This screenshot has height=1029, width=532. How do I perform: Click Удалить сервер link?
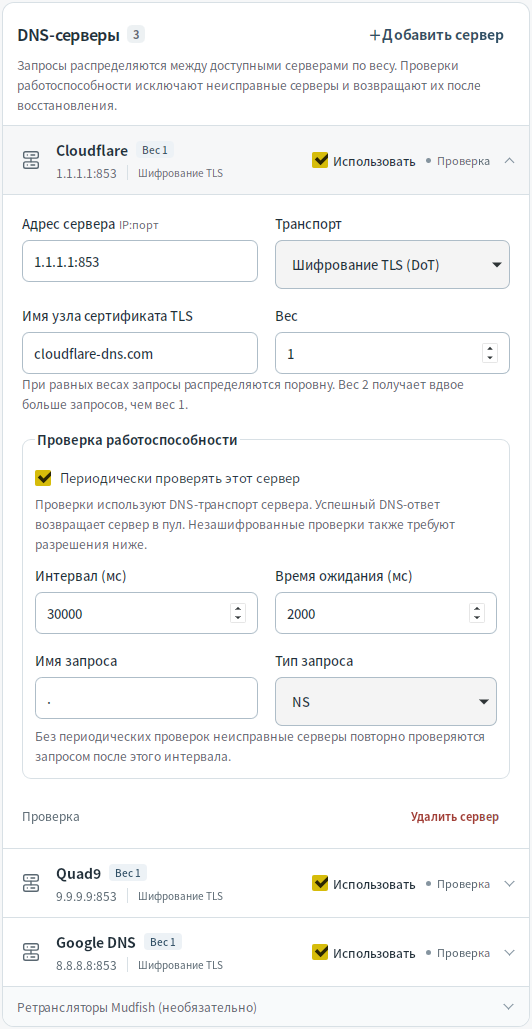455,817
